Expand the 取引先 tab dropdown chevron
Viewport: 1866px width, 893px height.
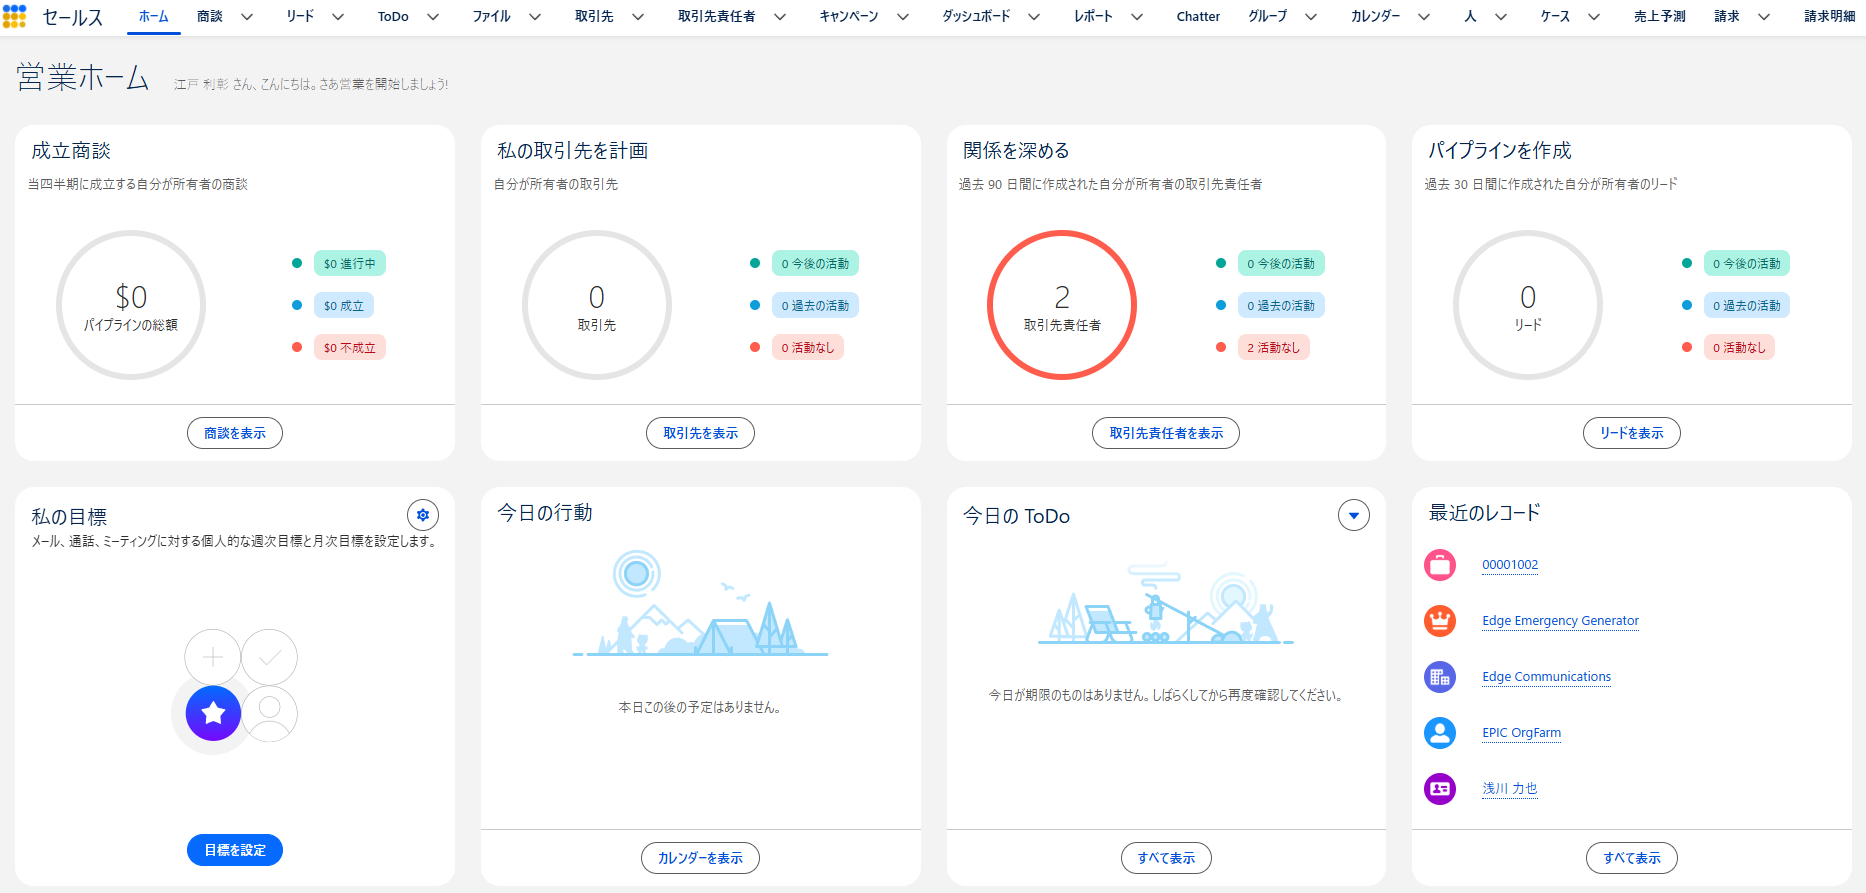coord(638,17)
